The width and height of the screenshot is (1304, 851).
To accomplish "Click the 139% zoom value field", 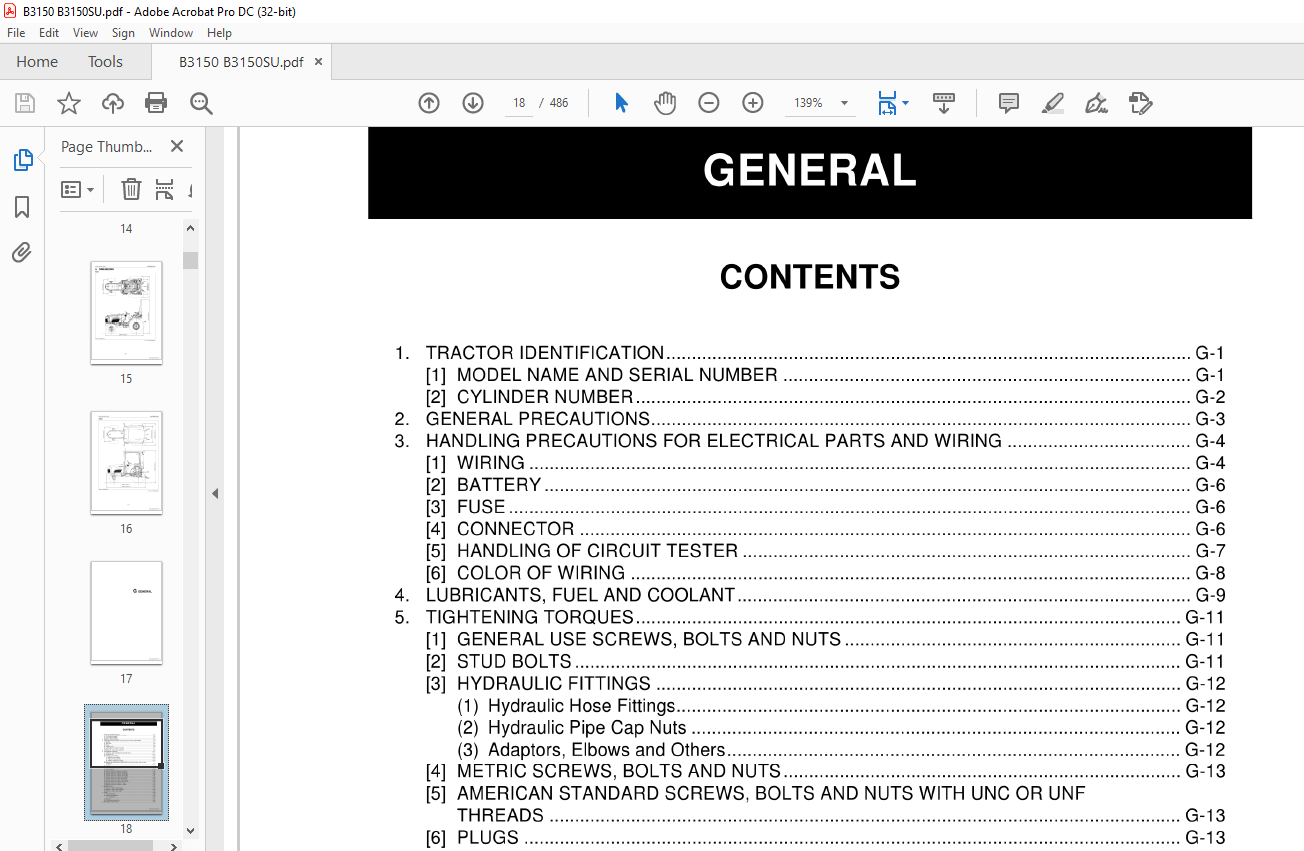I will coord(808,103).
